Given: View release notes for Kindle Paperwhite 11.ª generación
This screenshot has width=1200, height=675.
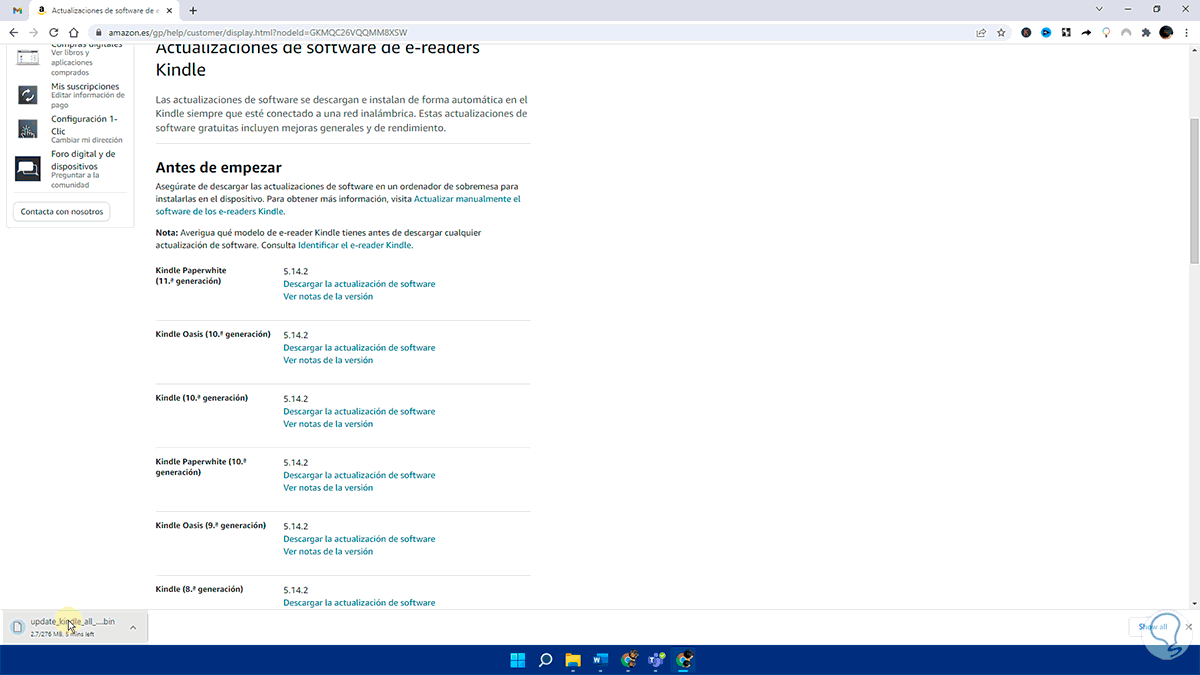Looking at the screenshot, I should point(328,296).
